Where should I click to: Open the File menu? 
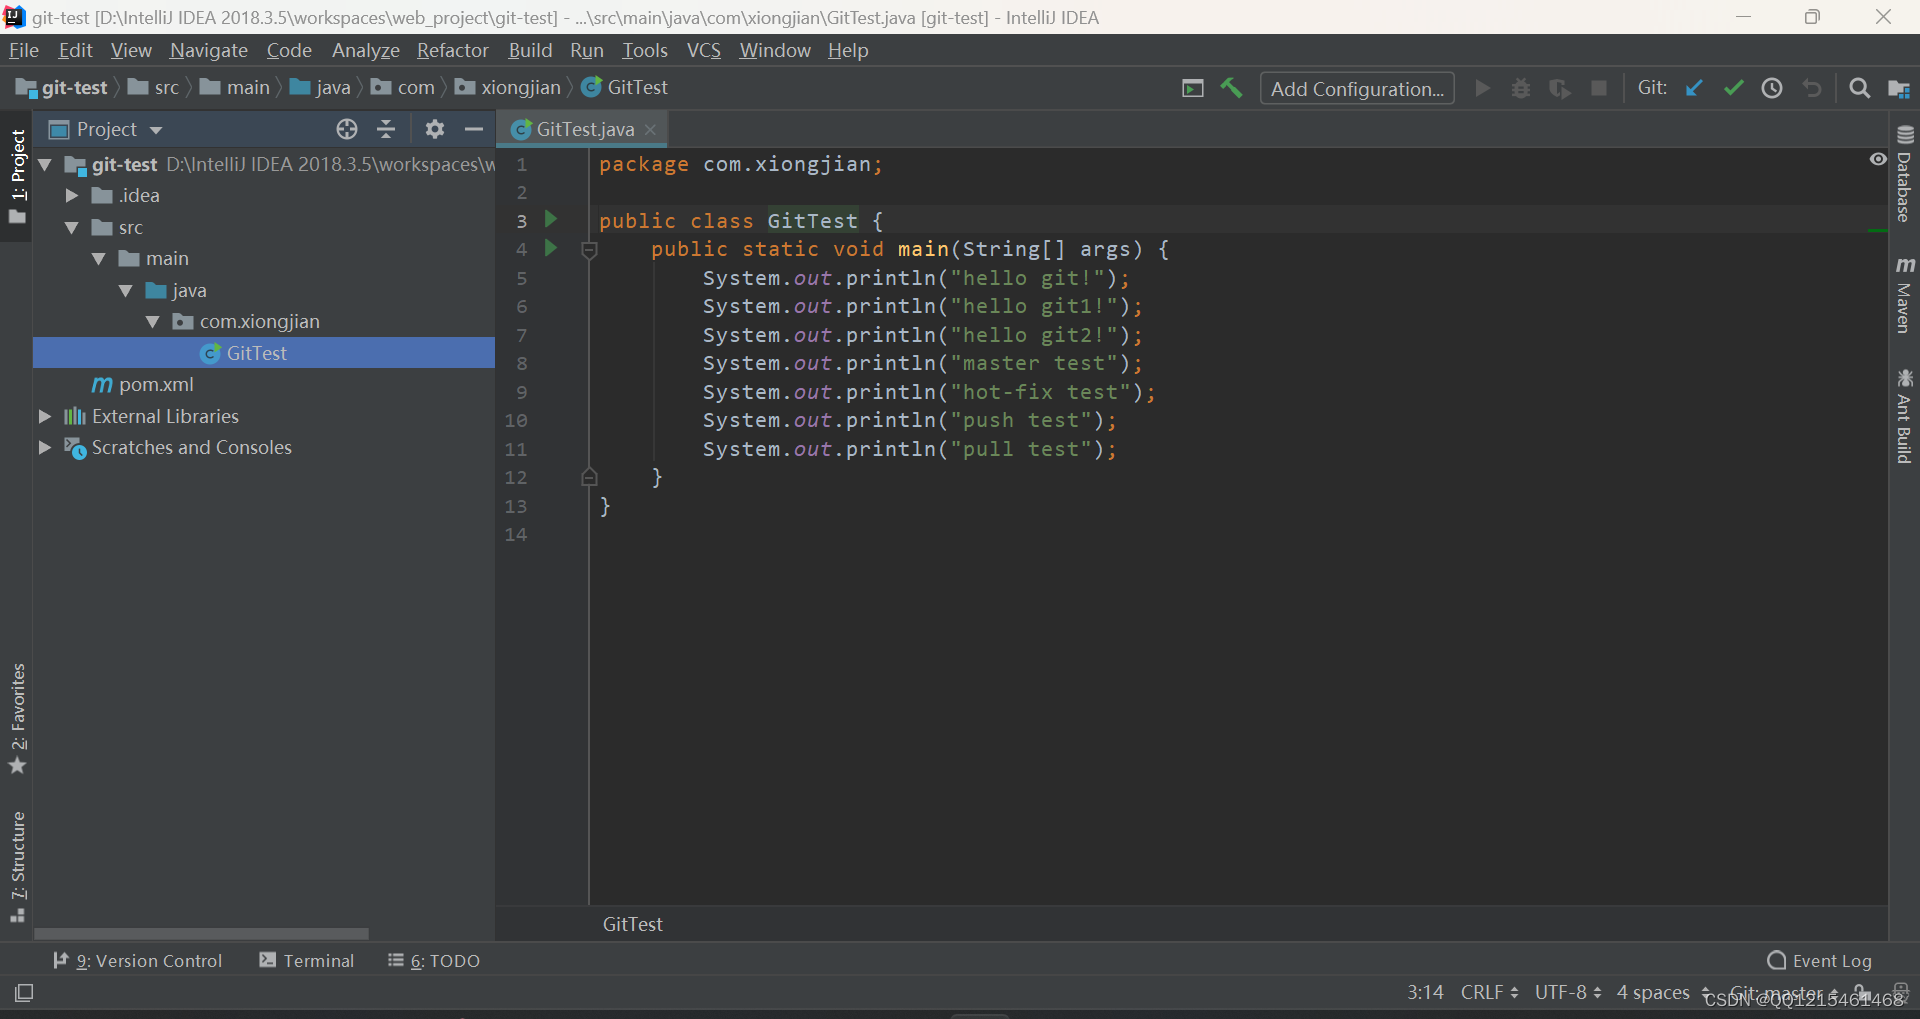pos(23,50)
